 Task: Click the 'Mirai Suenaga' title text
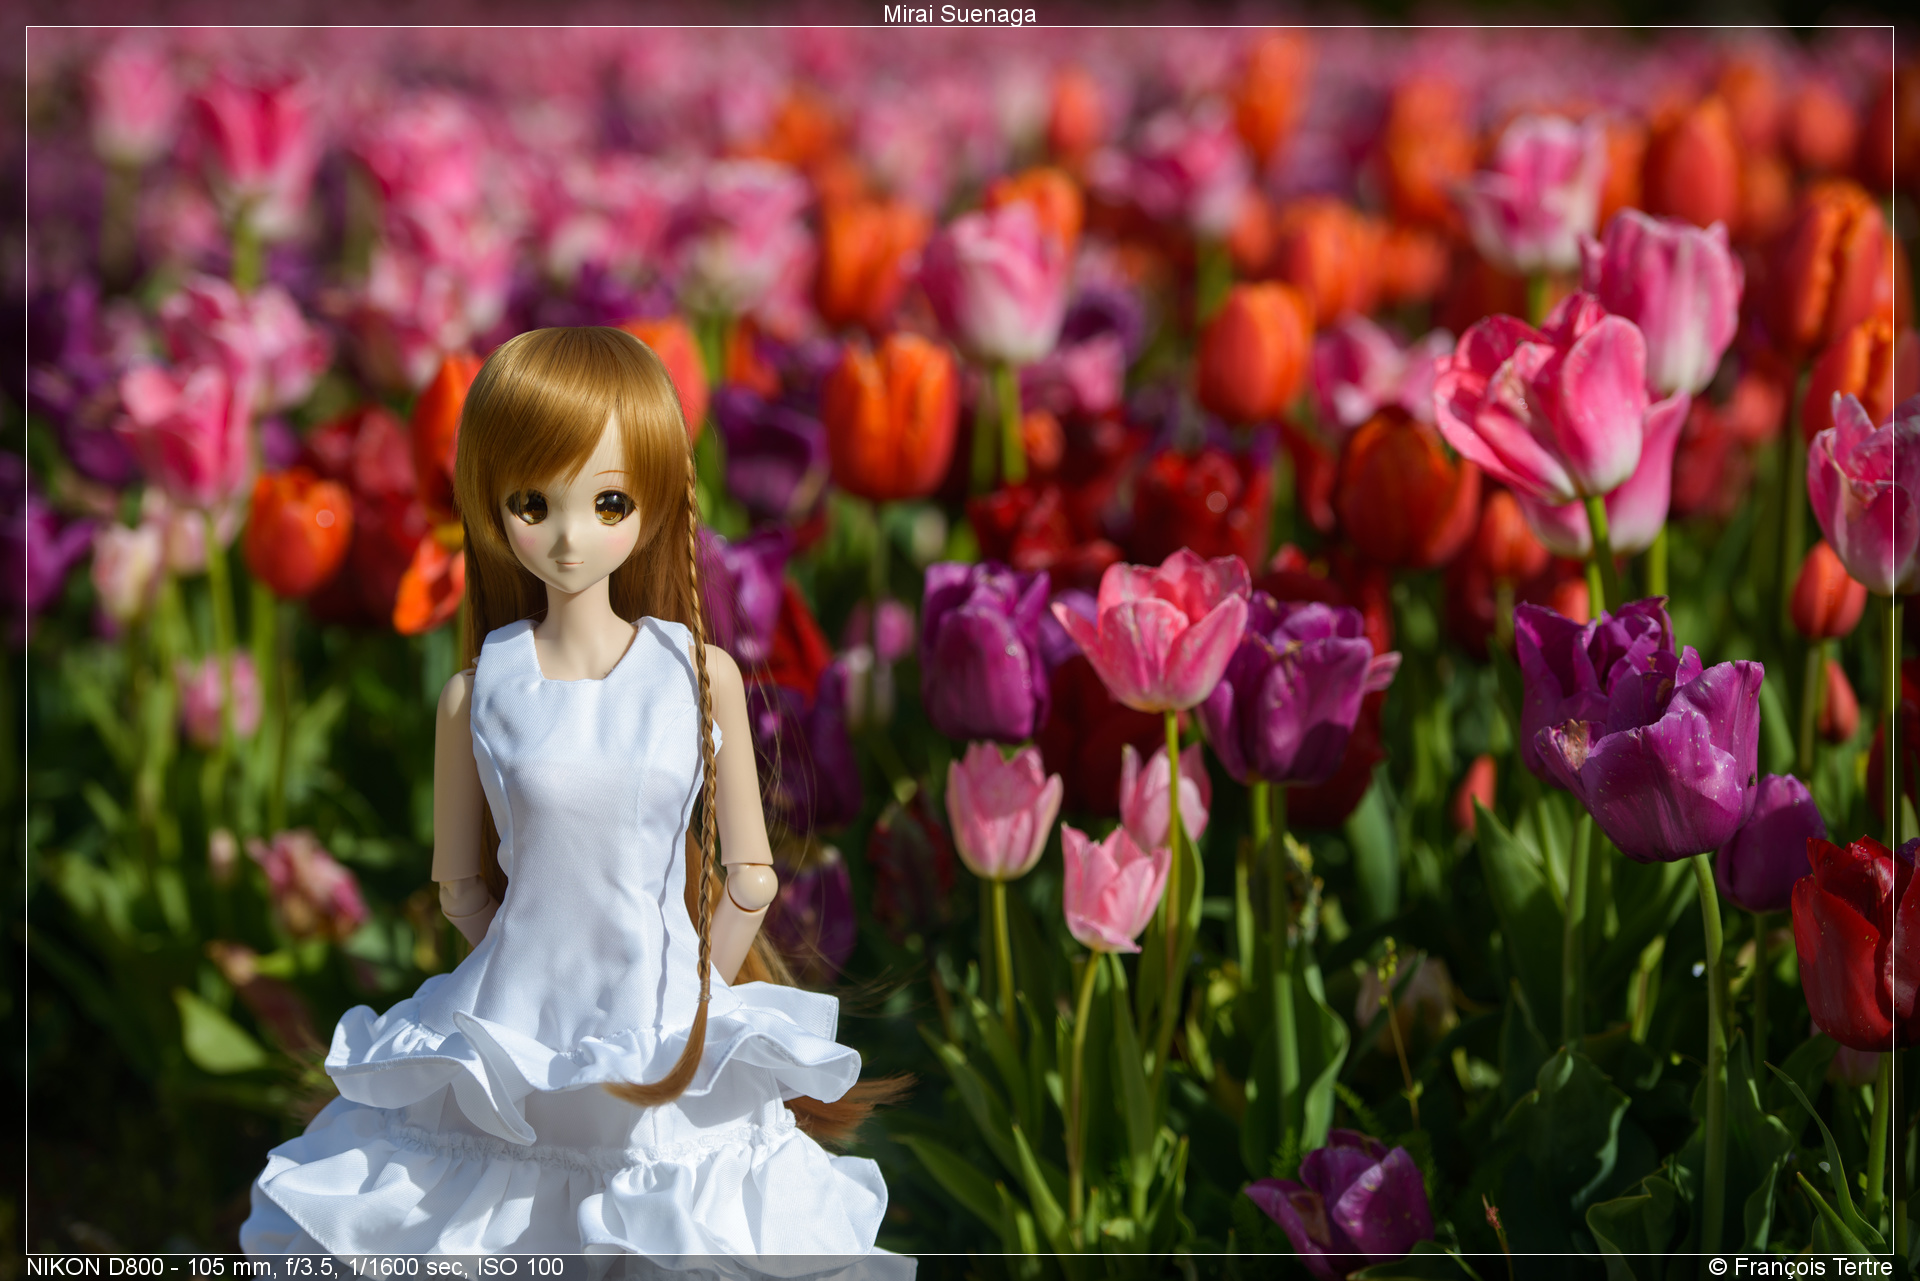959,14
